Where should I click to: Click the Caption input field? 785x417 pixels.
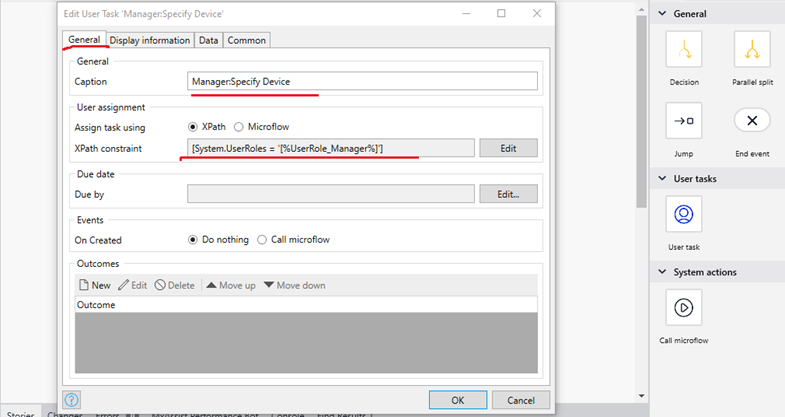362,82
